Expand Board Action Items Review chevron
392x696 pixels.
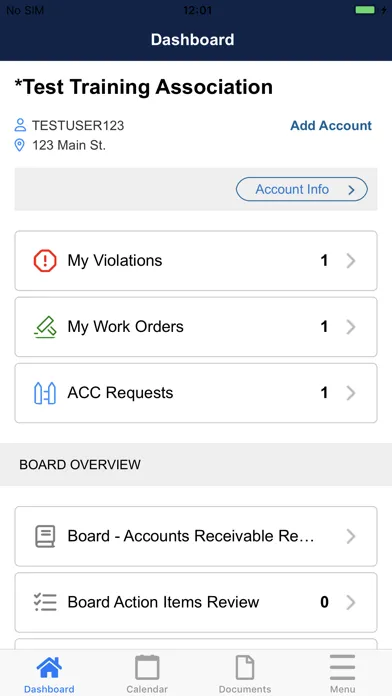click(x=351, y=602)
